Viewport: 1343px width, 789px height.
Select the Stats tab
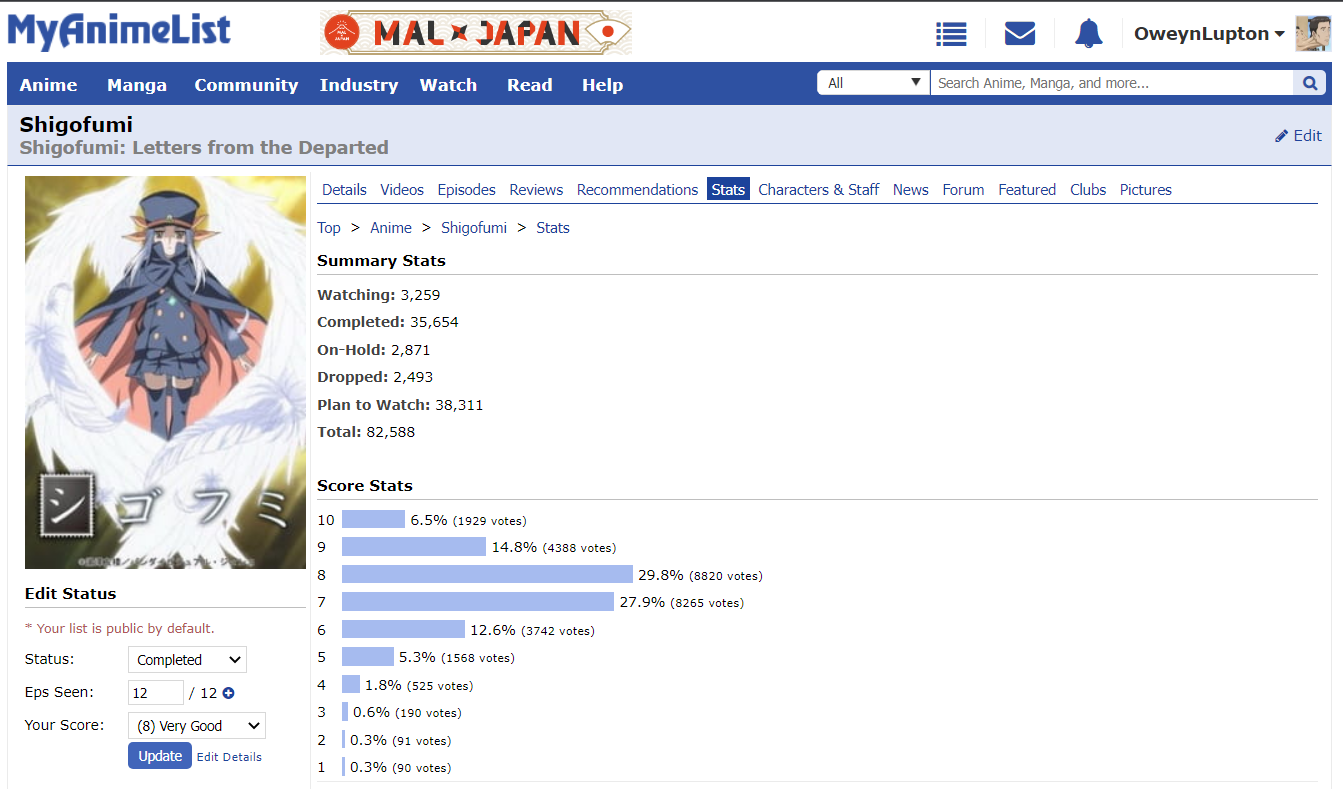point(728,190)
